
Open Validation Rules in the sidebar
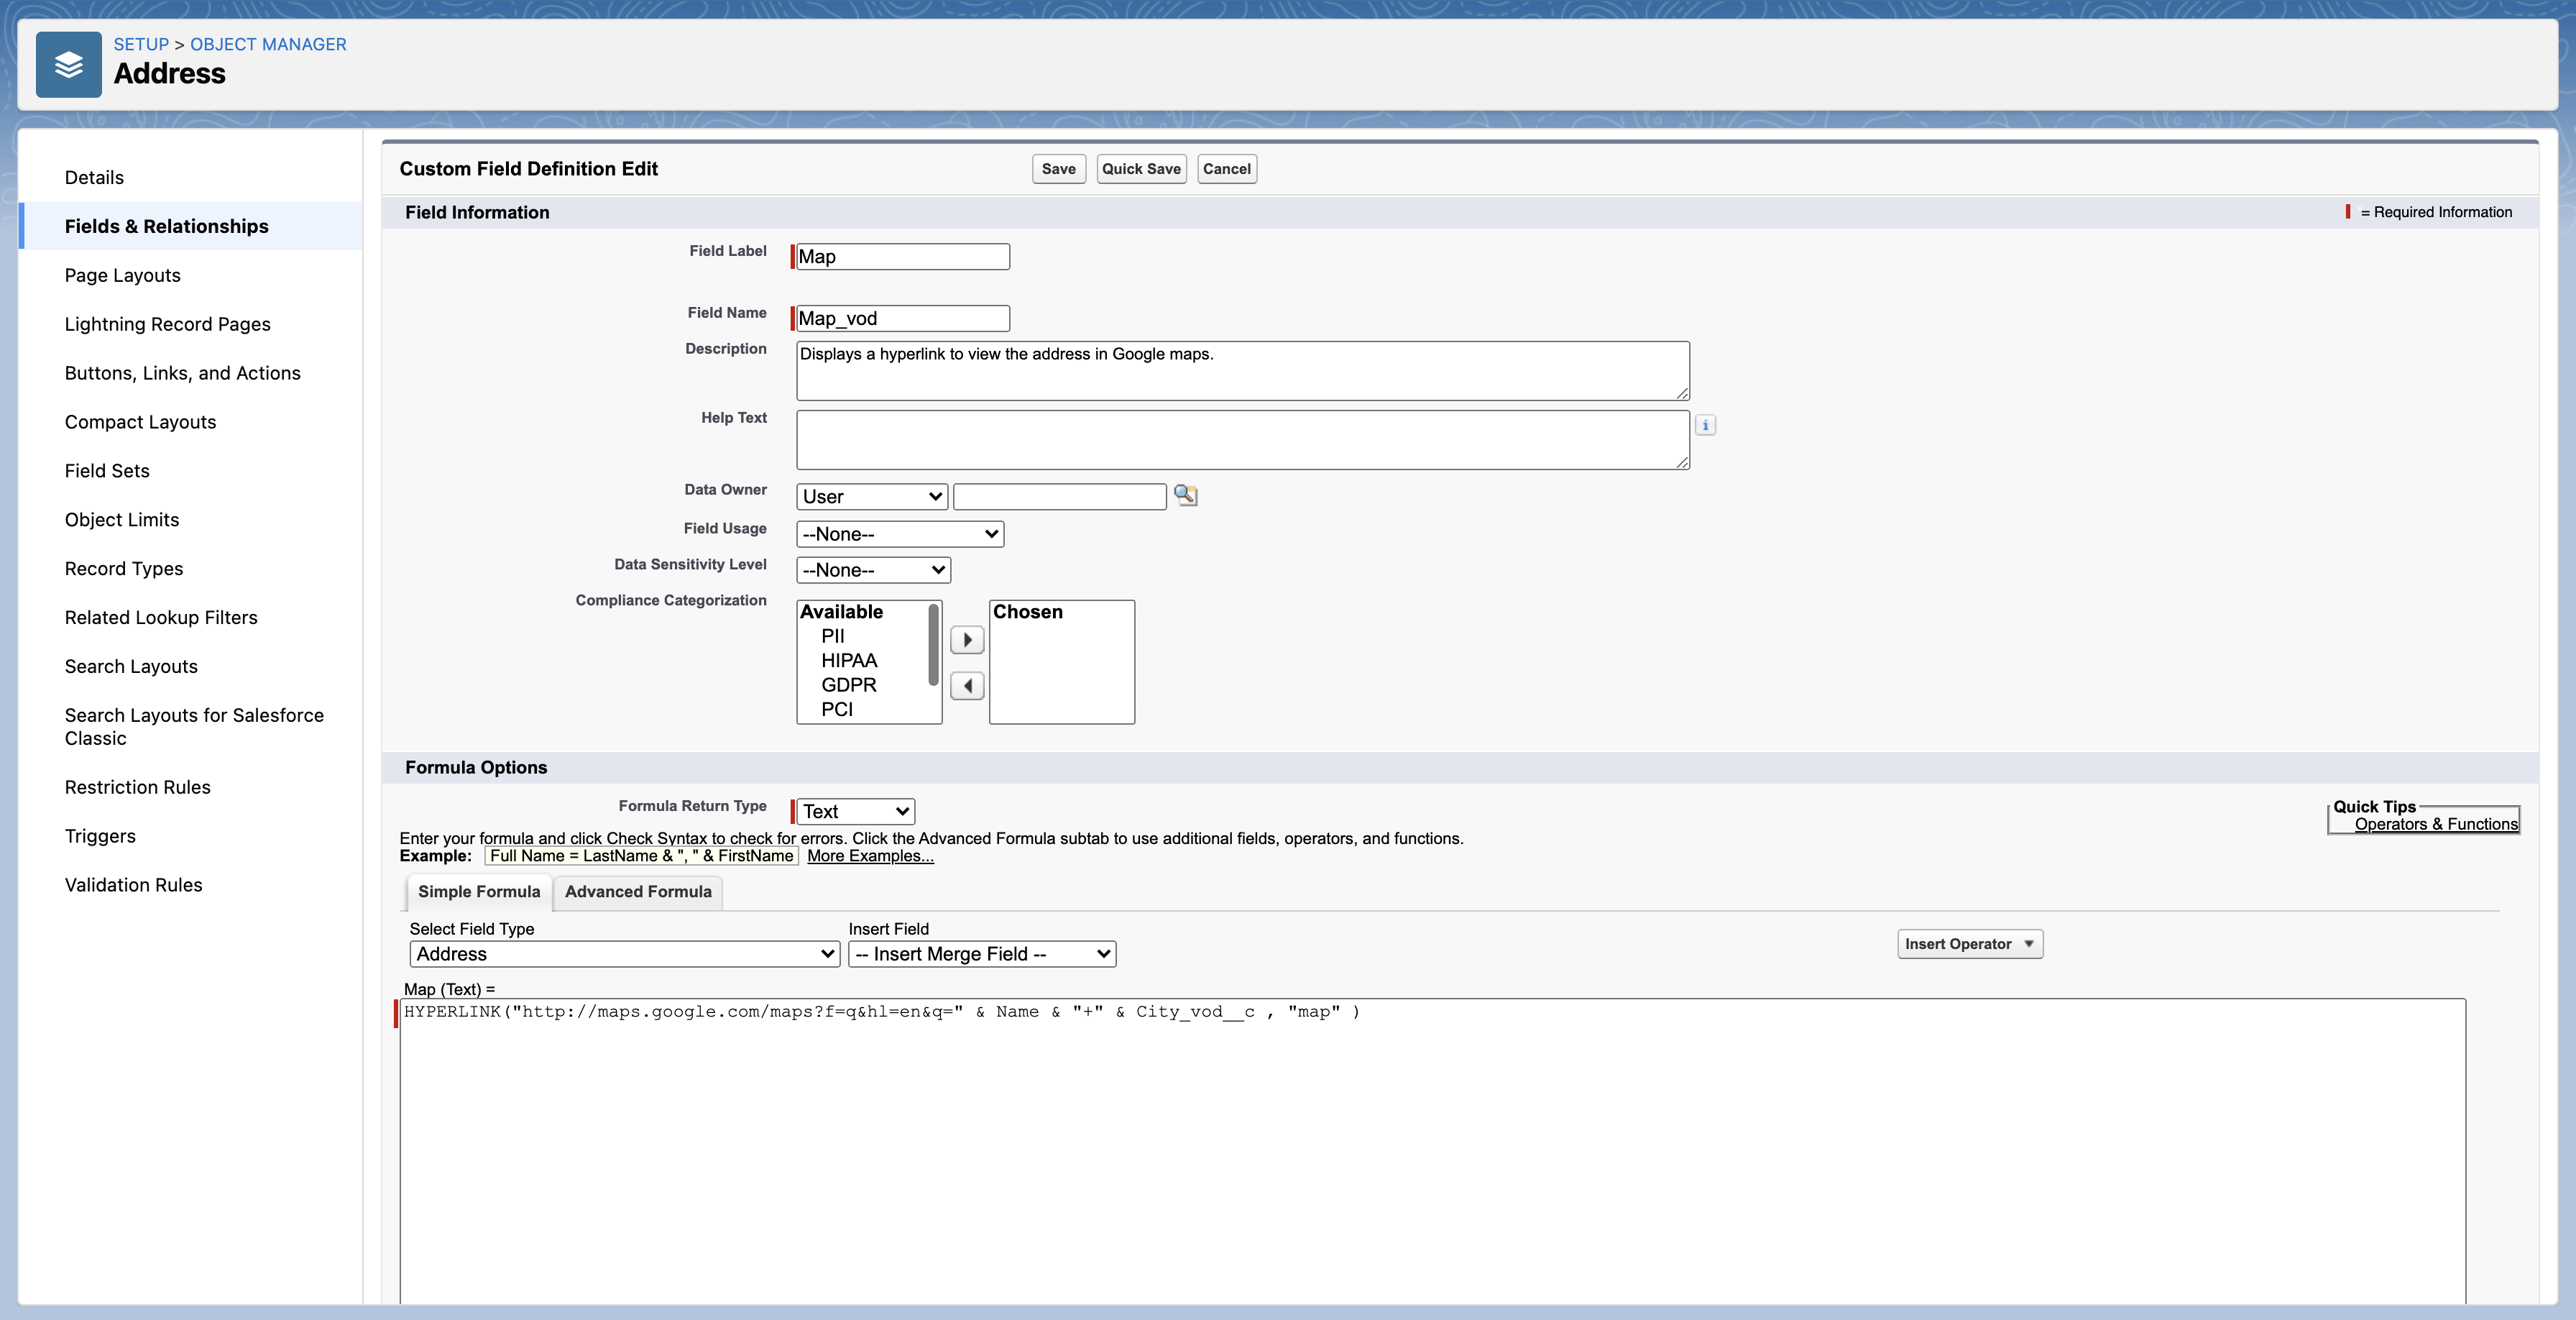coord(133,885)
